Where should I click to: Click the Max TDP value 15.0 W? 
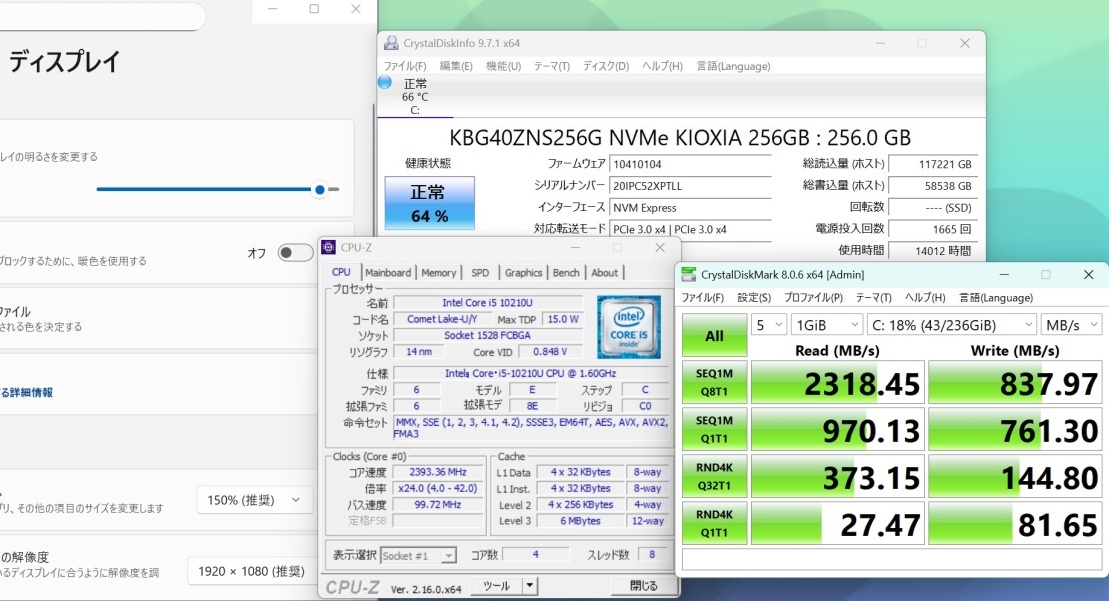pos(563,319)
